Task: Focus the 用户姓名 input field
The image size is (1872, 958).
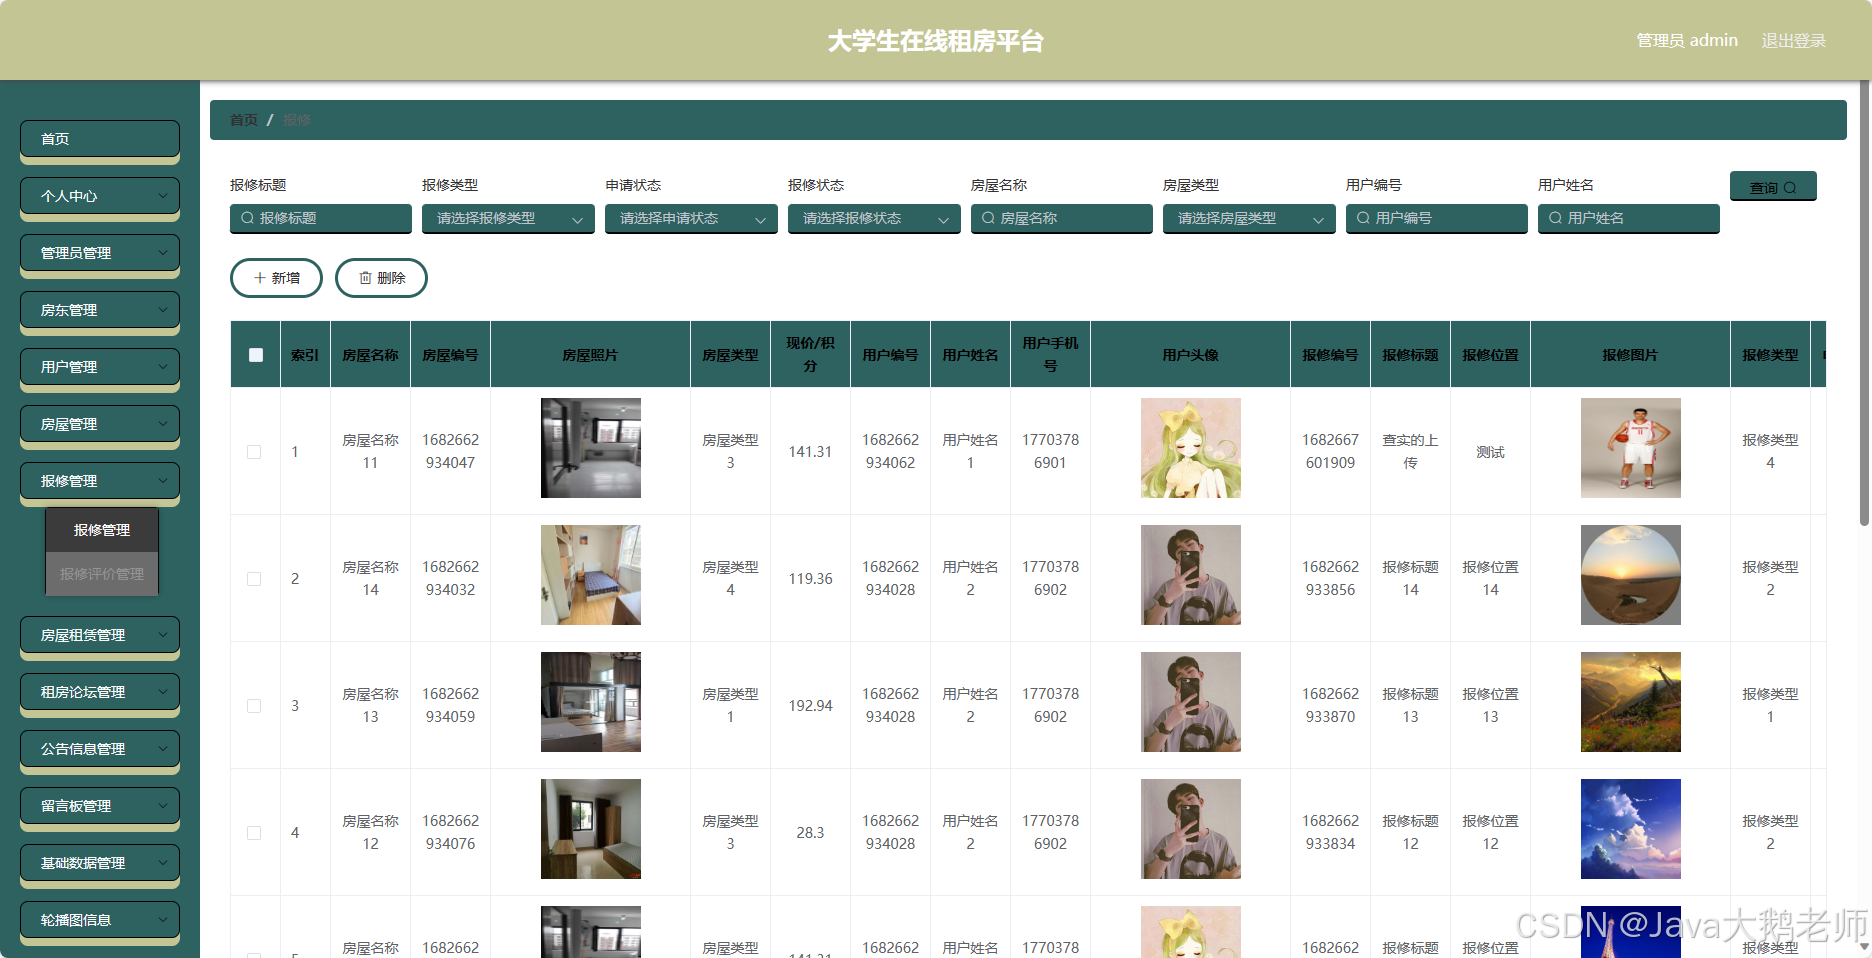Action: click(1629, 218)
